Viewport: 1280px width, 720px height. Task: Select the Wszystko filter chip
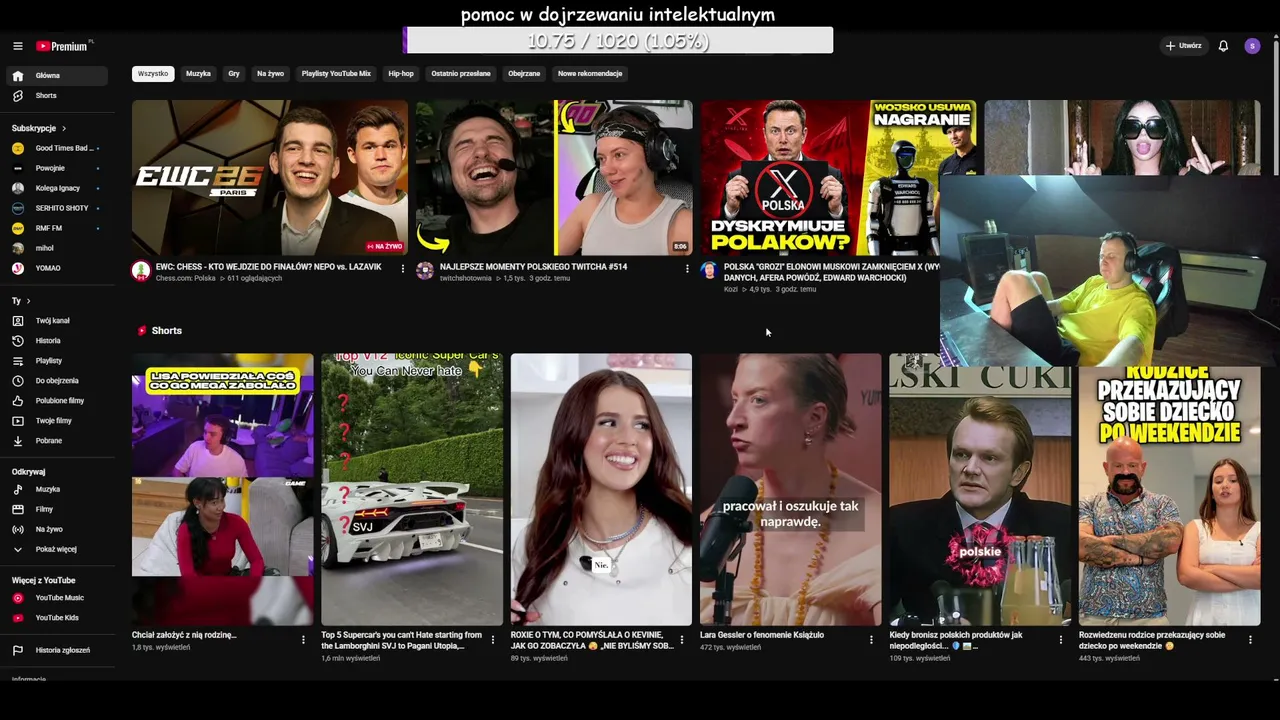pos(153,74)
